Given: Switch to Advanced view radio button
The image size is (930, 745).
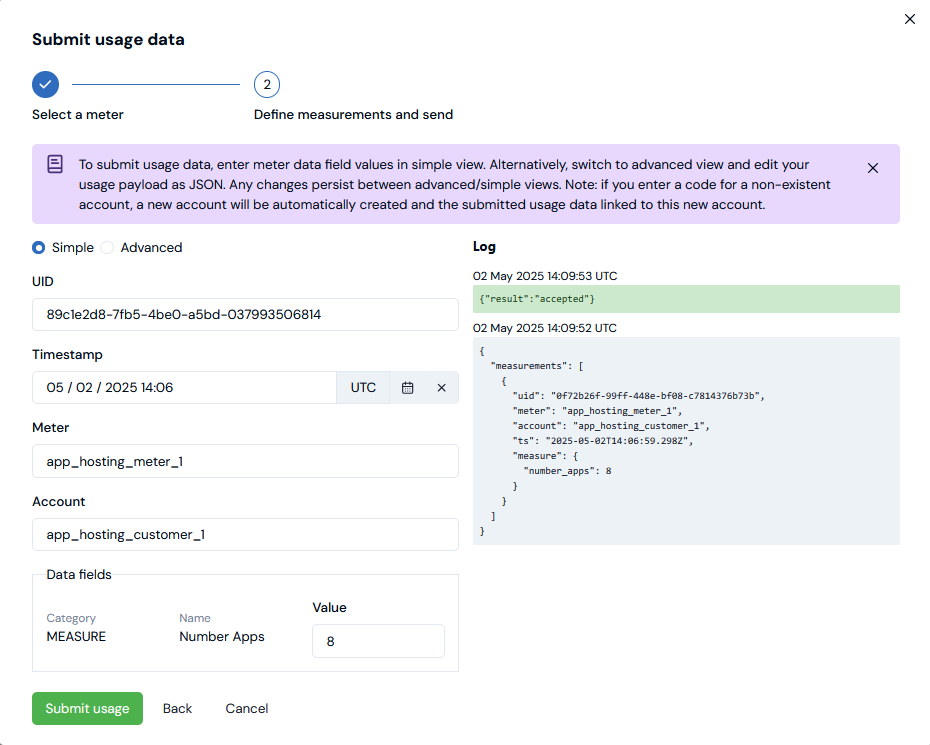Looking at the screenshot, I should click(108, 248).
